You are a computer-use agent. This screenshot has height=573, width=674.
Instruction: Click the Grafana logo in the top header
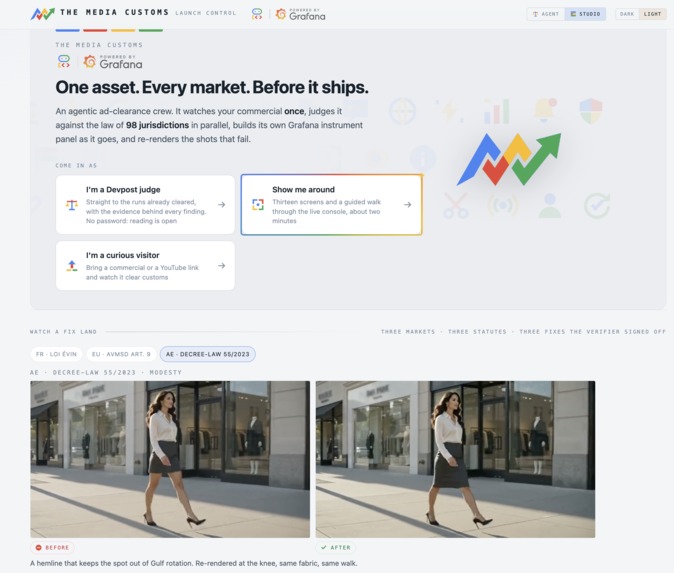coord(300,14)
